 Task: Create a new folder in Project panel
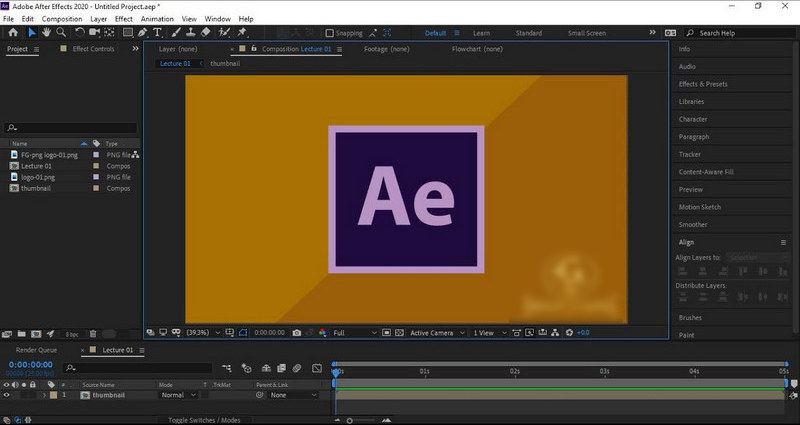click(x=21, y=334)
